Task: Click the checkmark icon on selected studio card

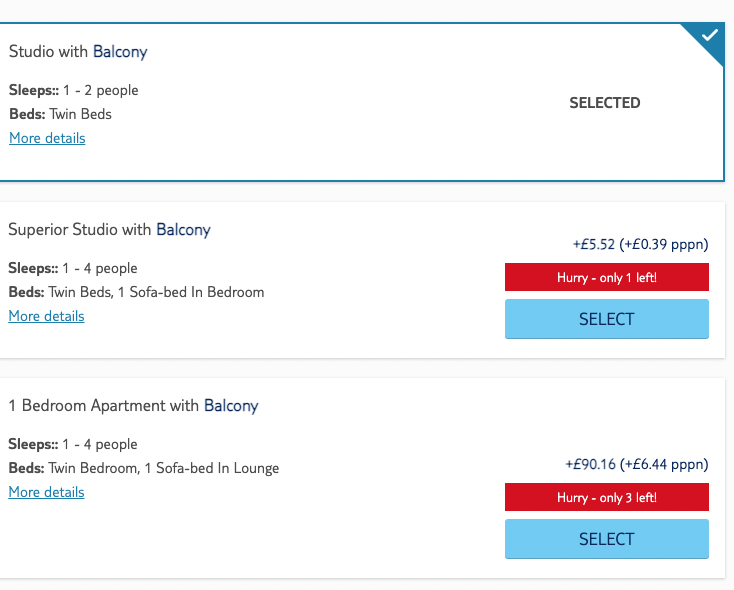Action: (x=710, y=35)
